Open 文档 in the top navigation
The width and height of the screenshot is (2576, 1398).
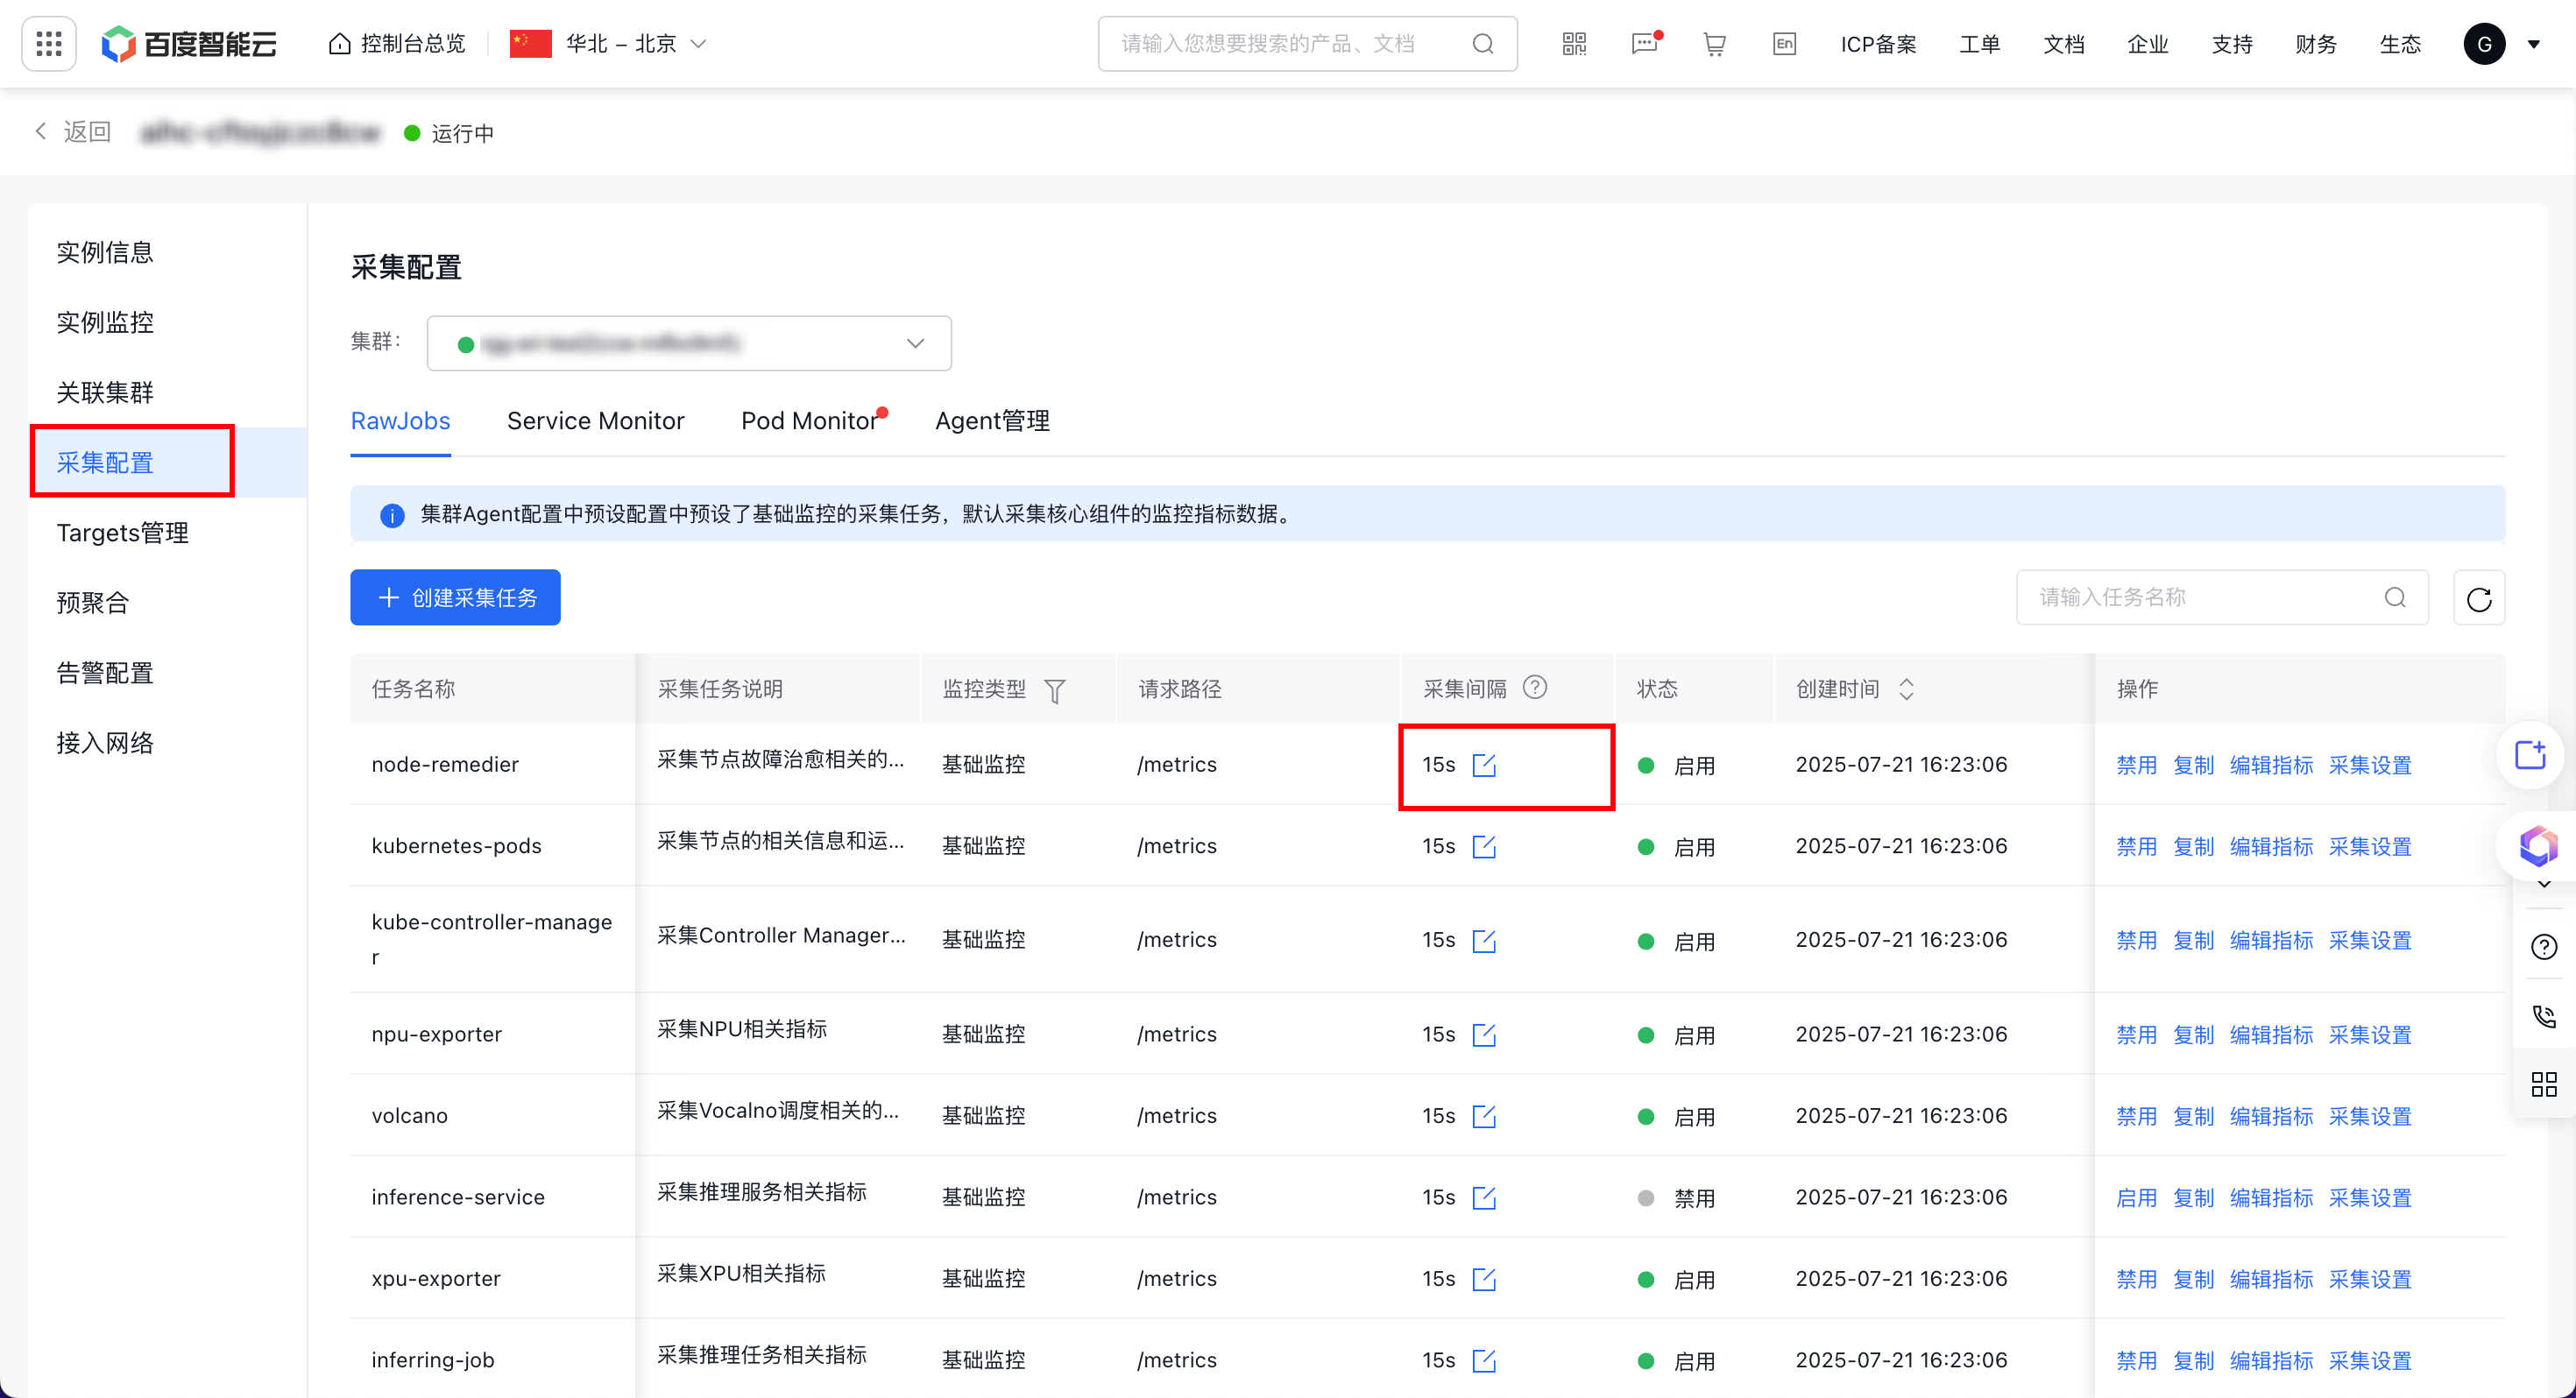coord(2063,44)
